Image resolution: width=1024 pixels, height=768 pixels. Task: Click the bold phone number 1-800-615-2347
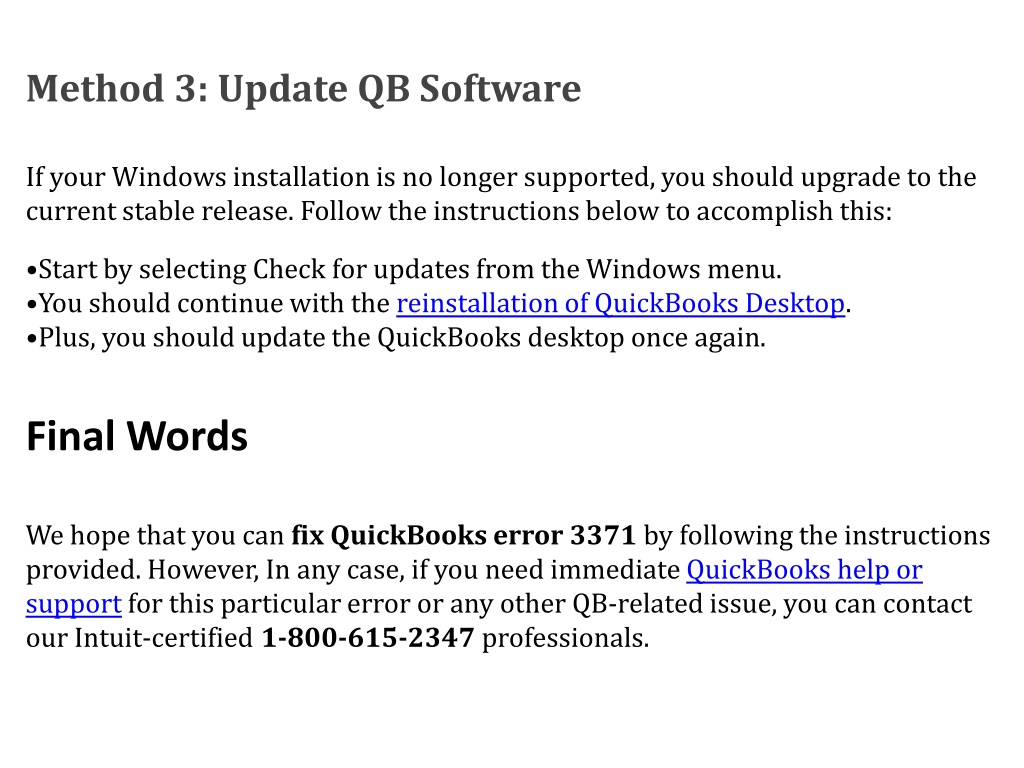[368, 638]
